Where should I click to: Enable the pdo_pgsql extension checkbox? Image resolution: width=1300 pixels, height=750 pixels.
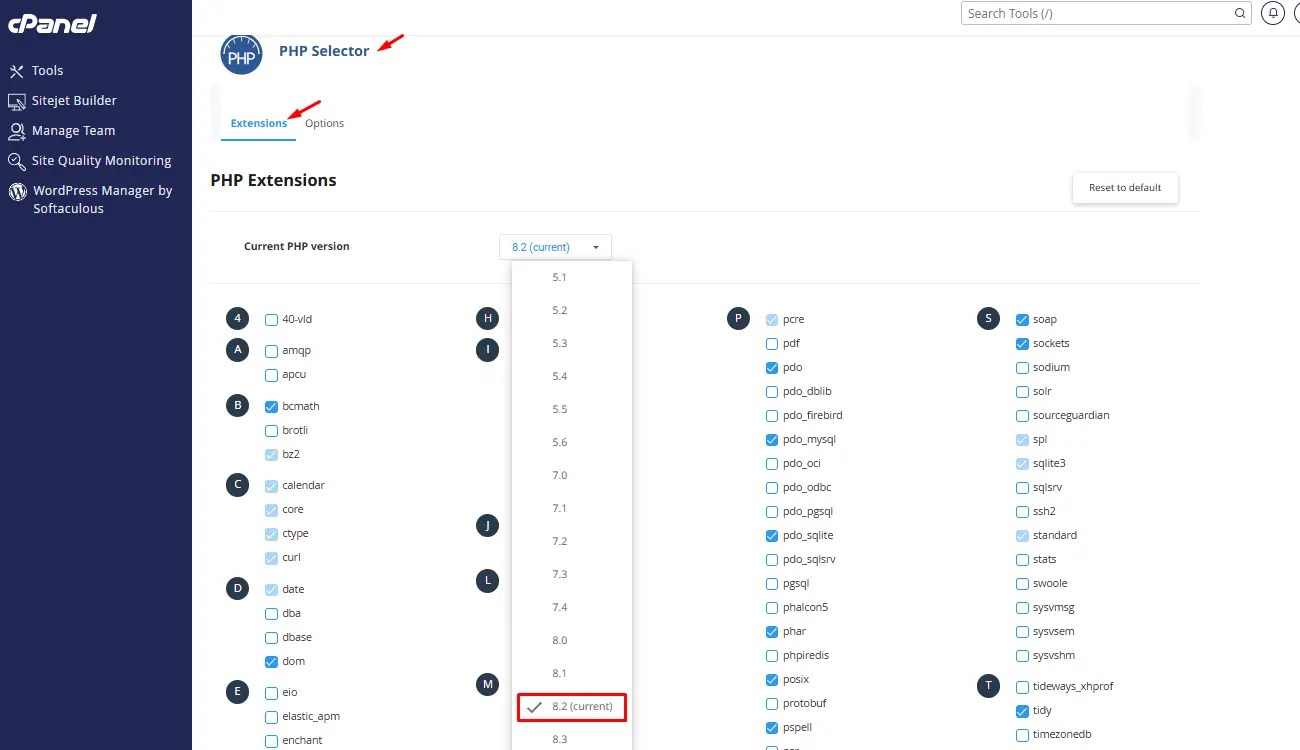(771, 512)
